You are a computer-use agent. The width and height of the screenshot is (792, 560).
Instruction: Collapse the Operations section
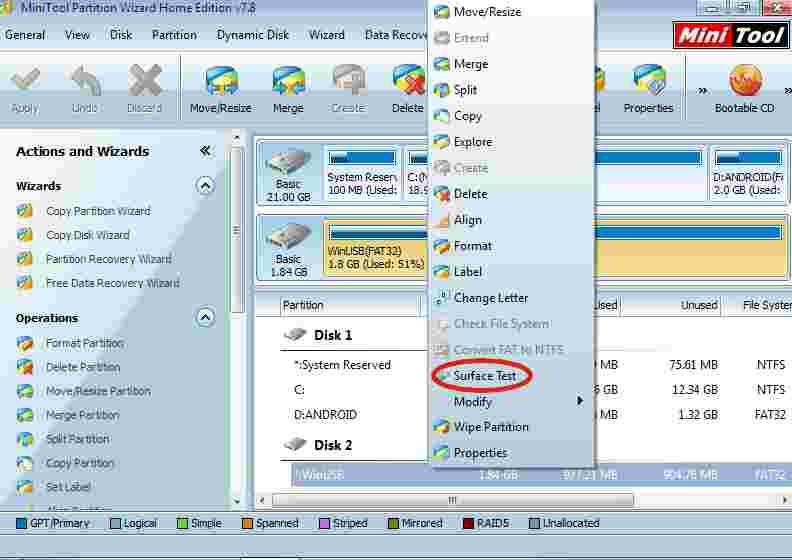[205, 318]
